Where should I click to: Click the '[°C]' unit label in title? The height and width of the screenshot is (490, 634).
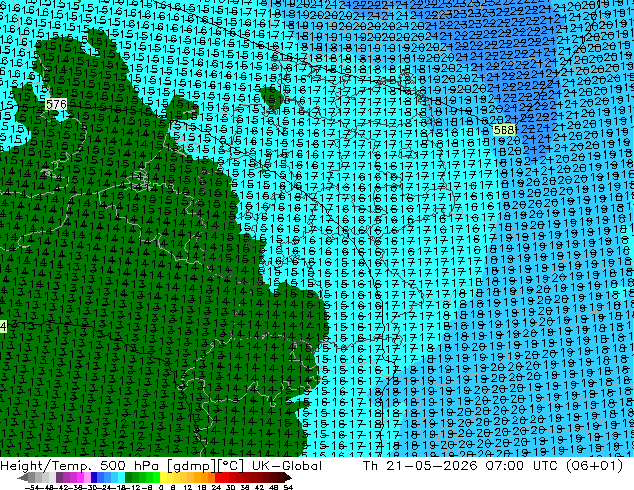tap(231, 466)
